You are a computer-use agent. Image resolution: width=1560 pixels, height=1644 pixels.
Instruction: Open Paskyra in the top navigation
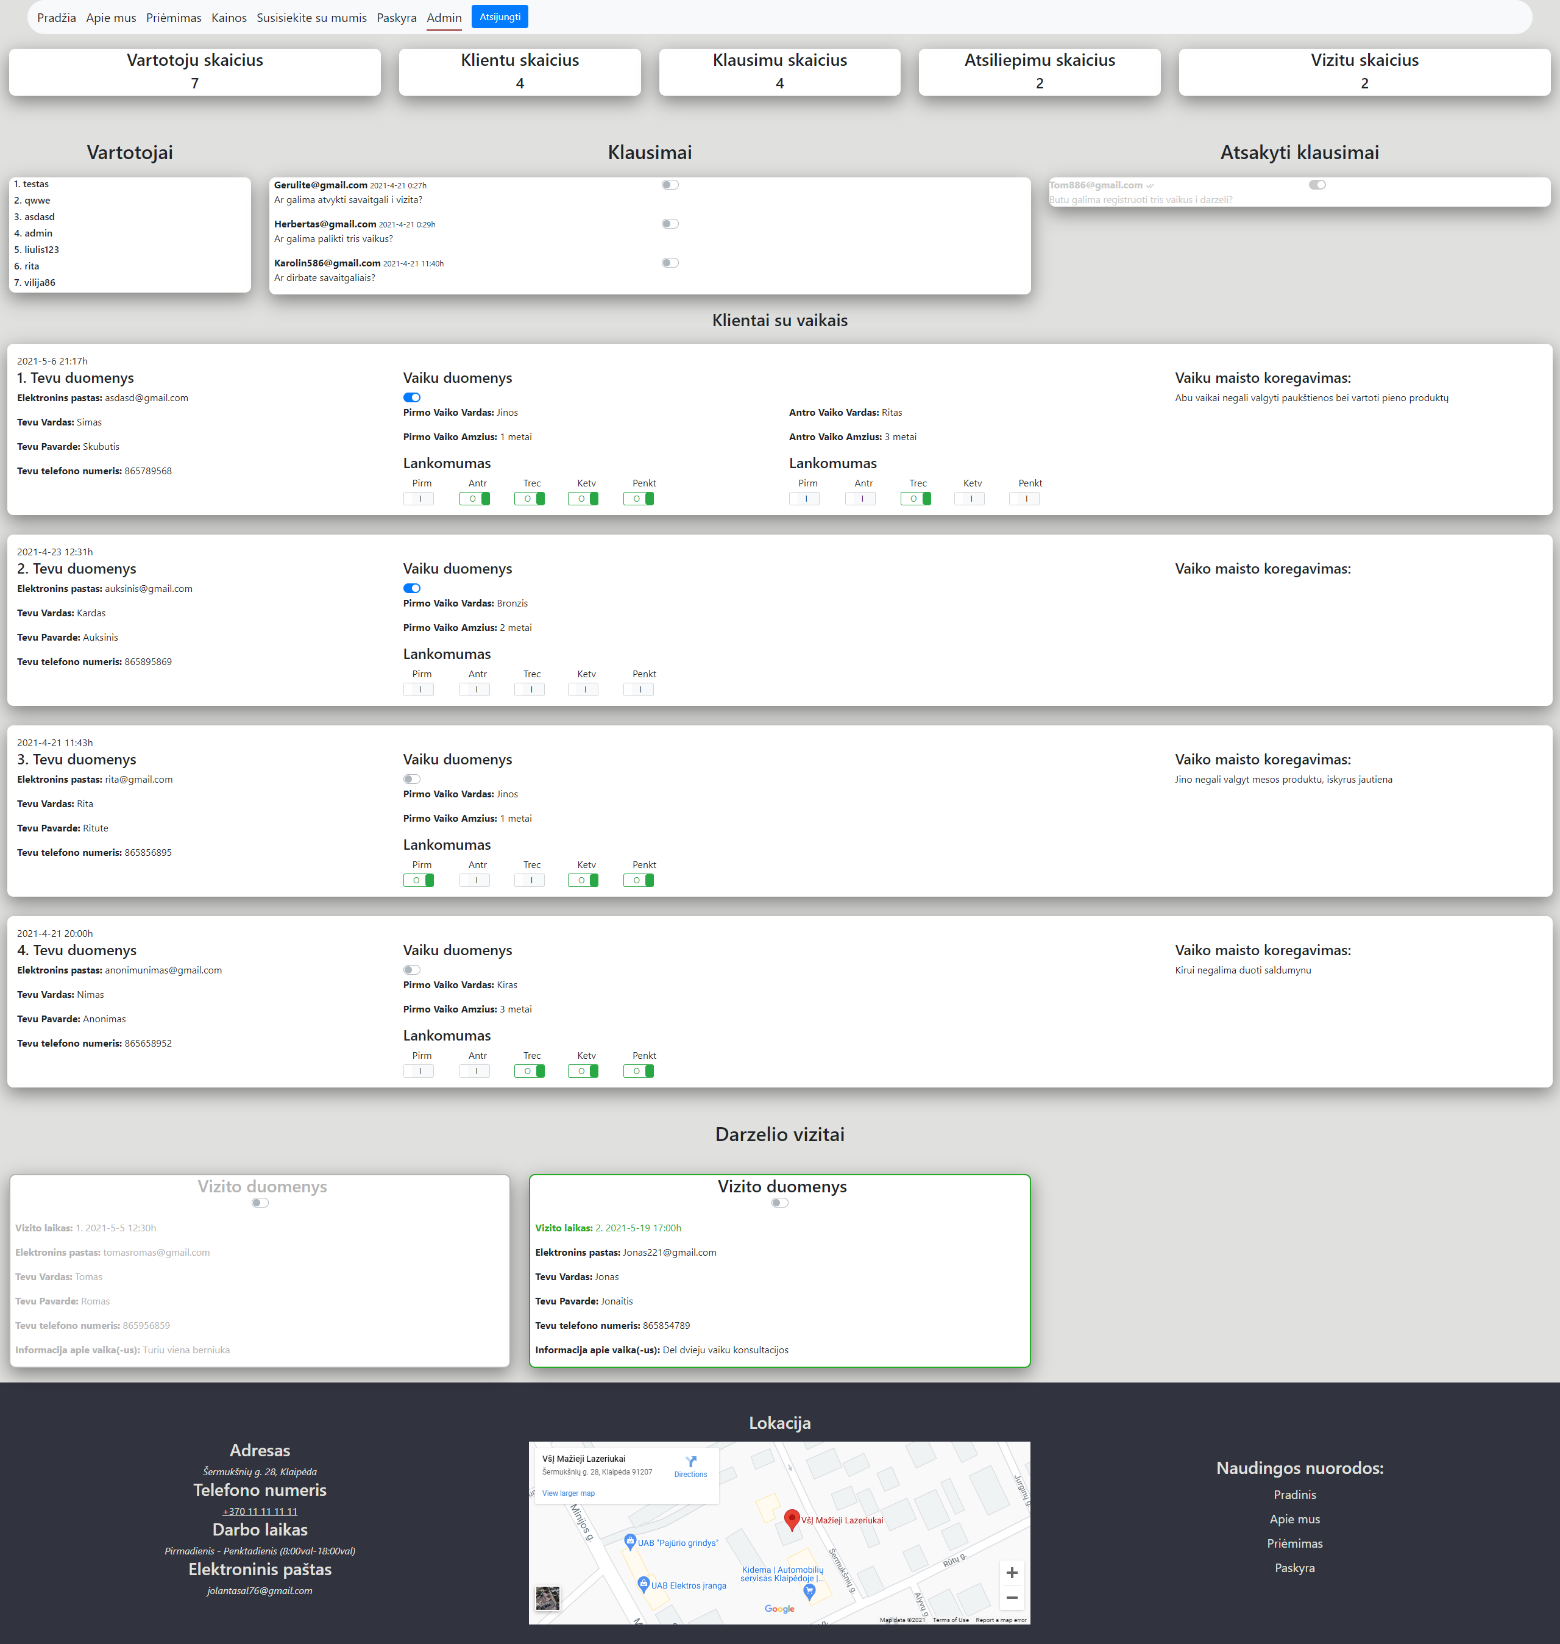pos(397,18)
